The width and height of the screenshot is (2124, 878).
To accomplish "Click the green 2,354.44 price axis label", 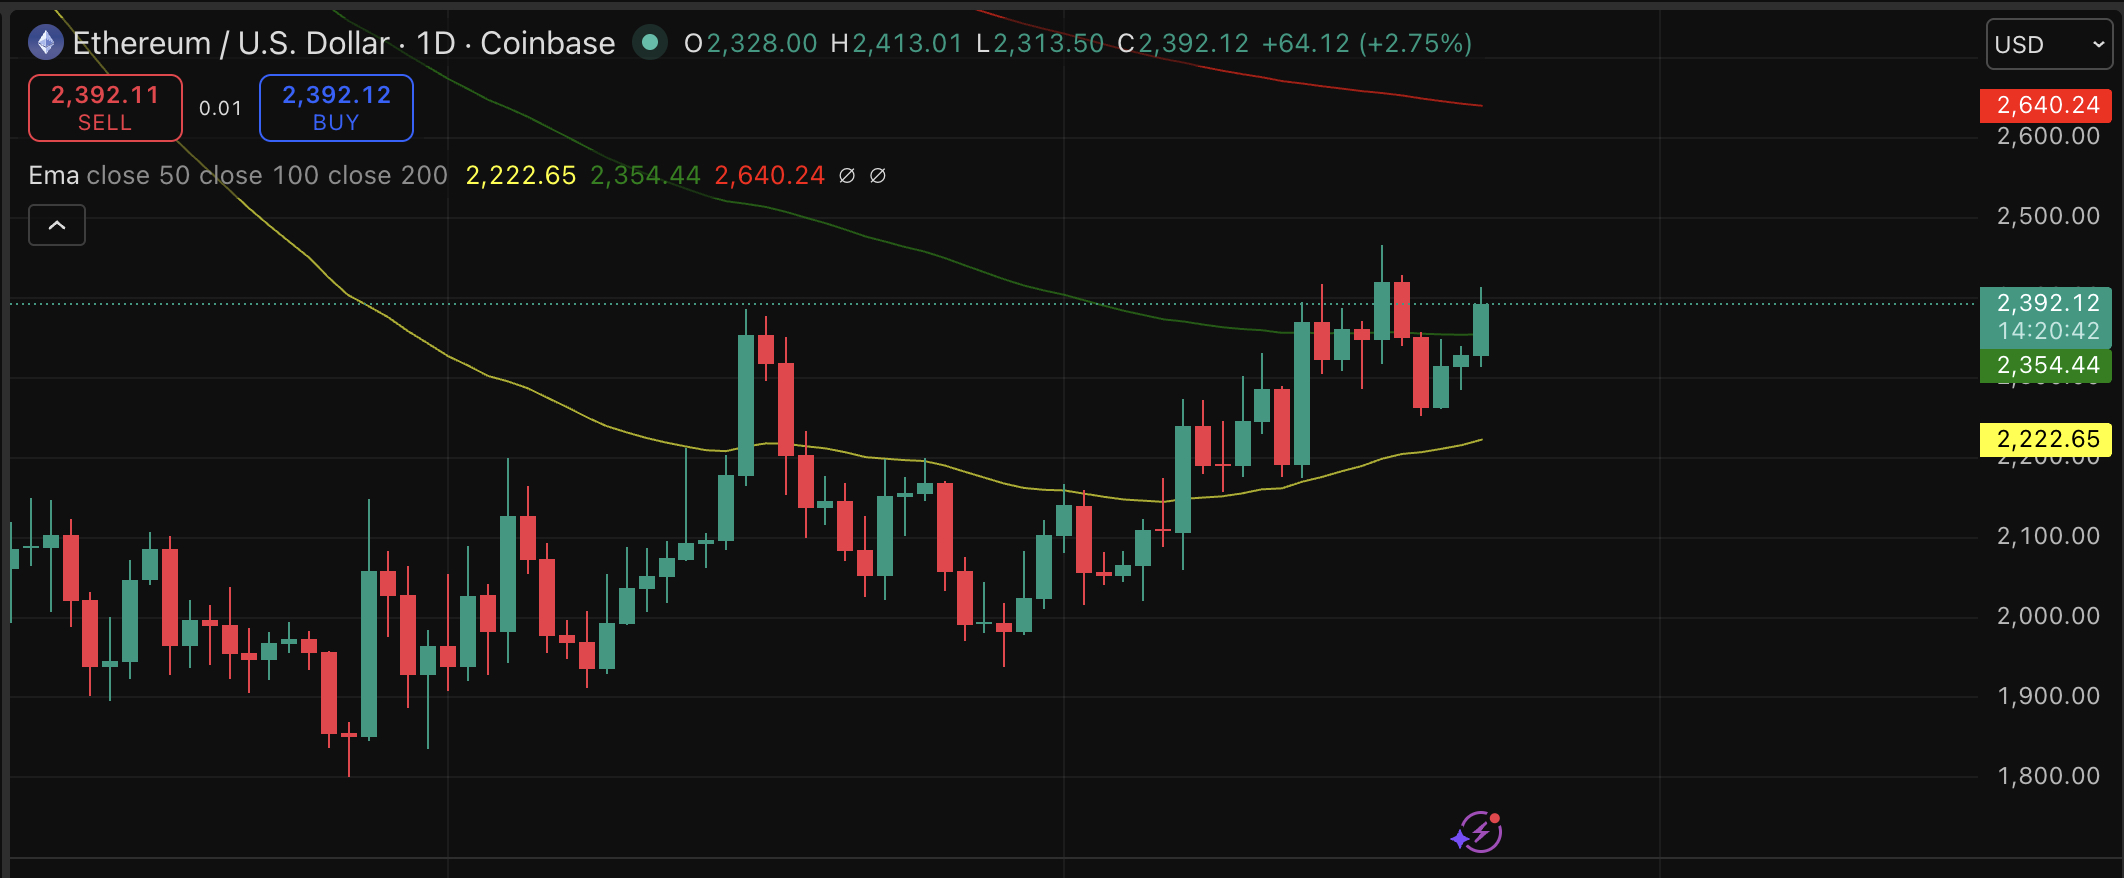I will click(x=2046, y=365).
